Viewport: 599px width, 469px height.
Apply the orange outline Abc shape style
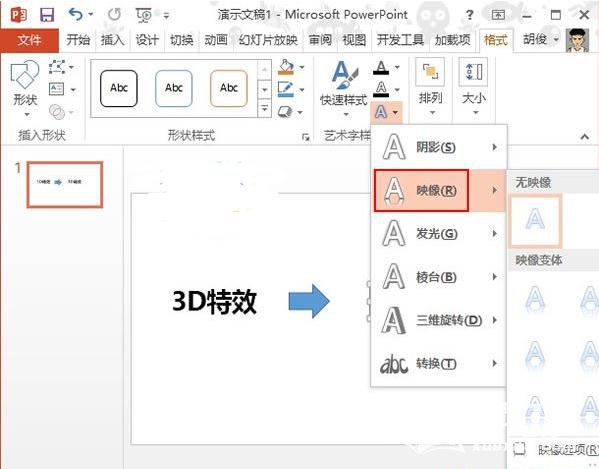coord(229,88)
